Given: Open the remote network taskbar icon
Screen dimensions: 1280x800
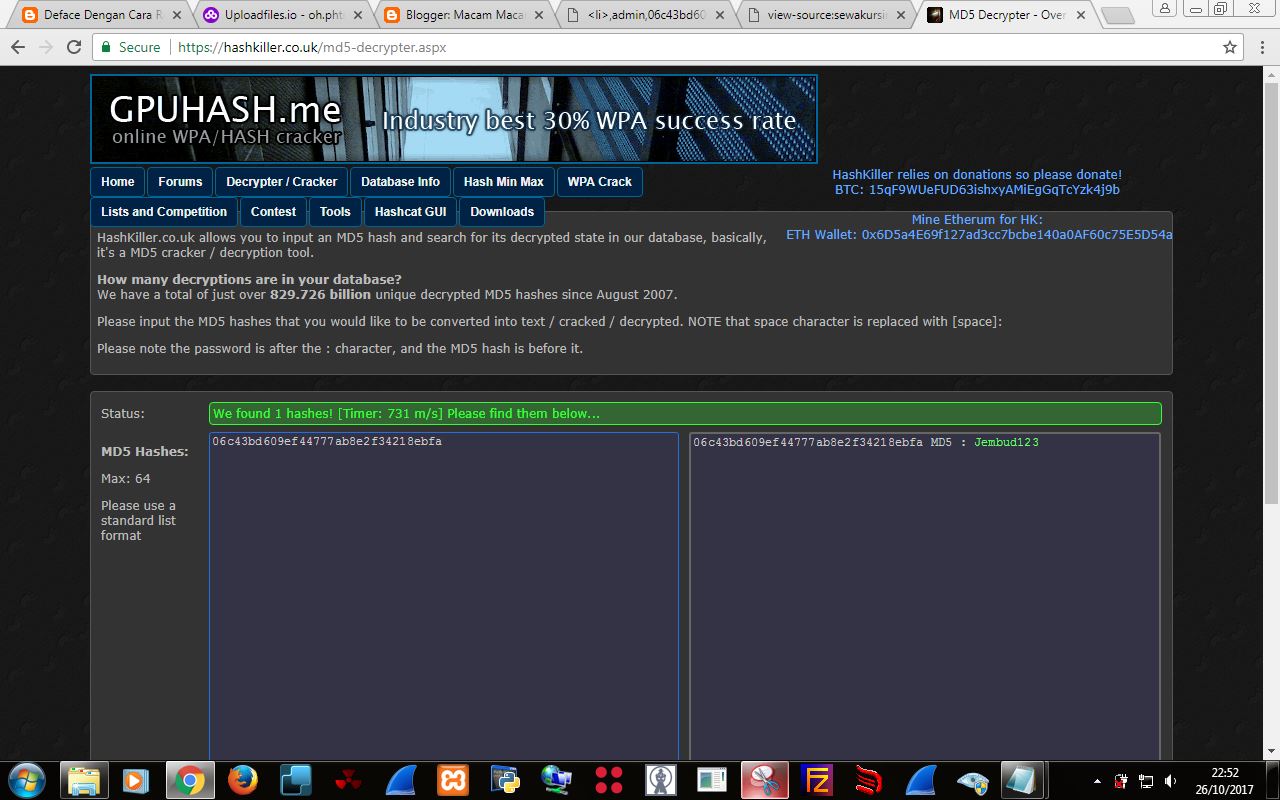Looking at the screenshot, I should coord(556,780).
